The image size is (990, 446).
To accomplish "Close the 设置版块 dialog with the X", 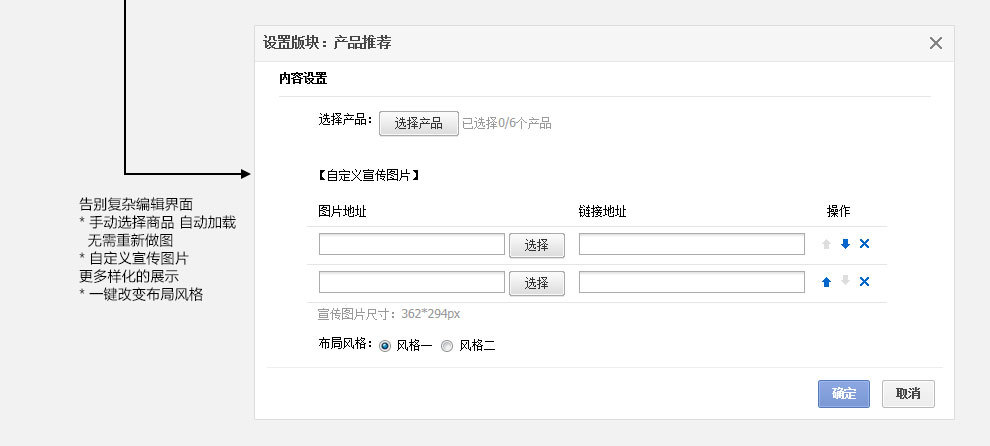I will (x=936, y=43).
